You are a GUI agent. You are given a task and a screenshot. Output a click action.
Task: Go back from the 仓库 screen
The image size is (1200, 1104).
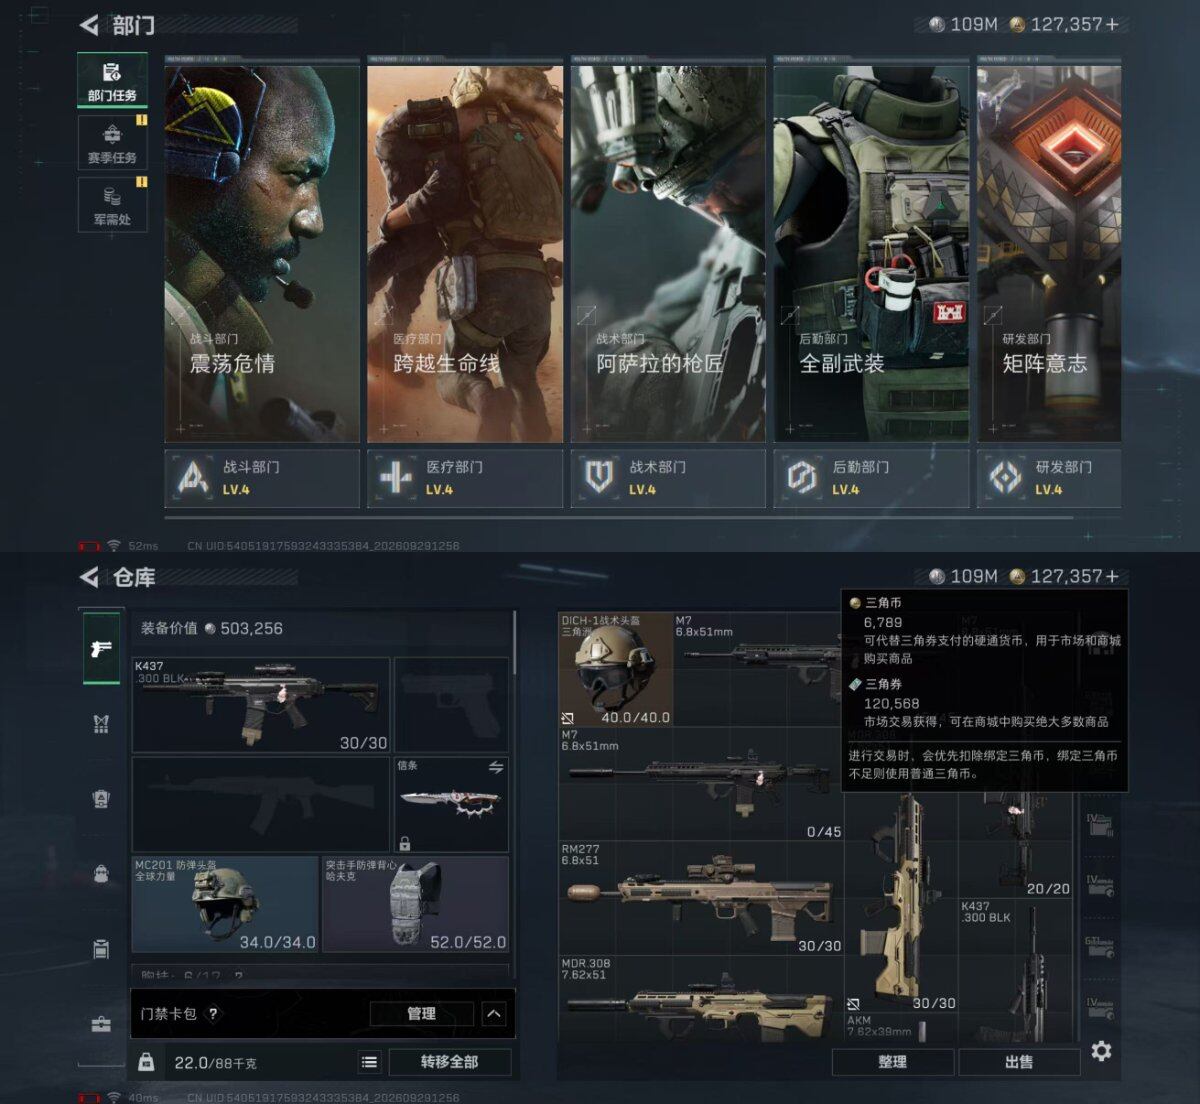[89, 577]
